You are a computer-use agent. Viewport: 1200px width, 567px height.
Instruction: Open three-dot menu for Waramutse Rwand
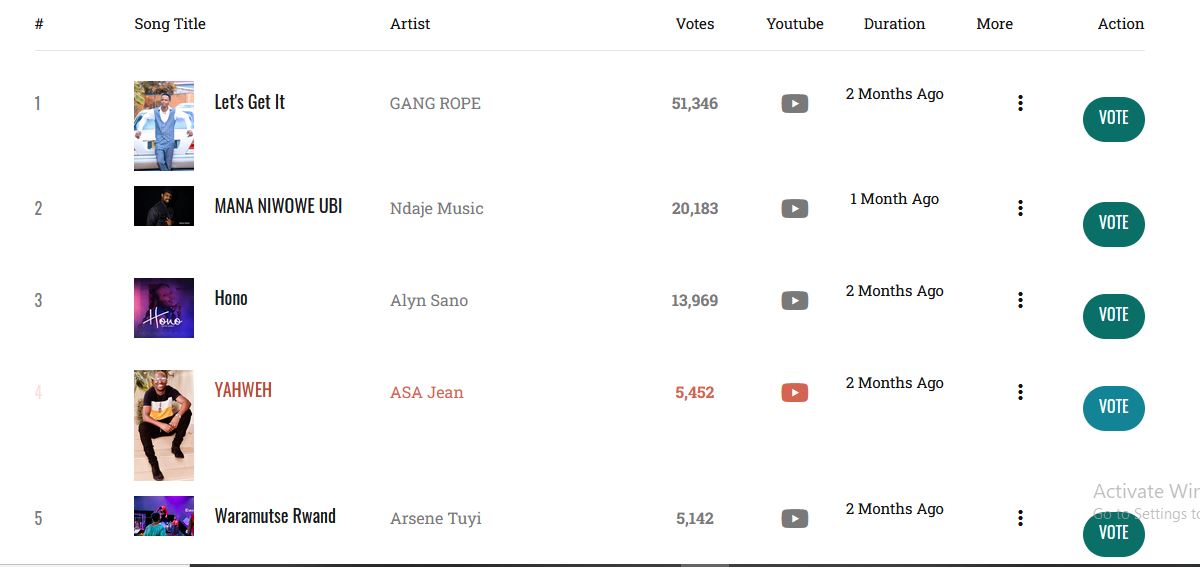pyautogui.click(x=1020, y=518)
